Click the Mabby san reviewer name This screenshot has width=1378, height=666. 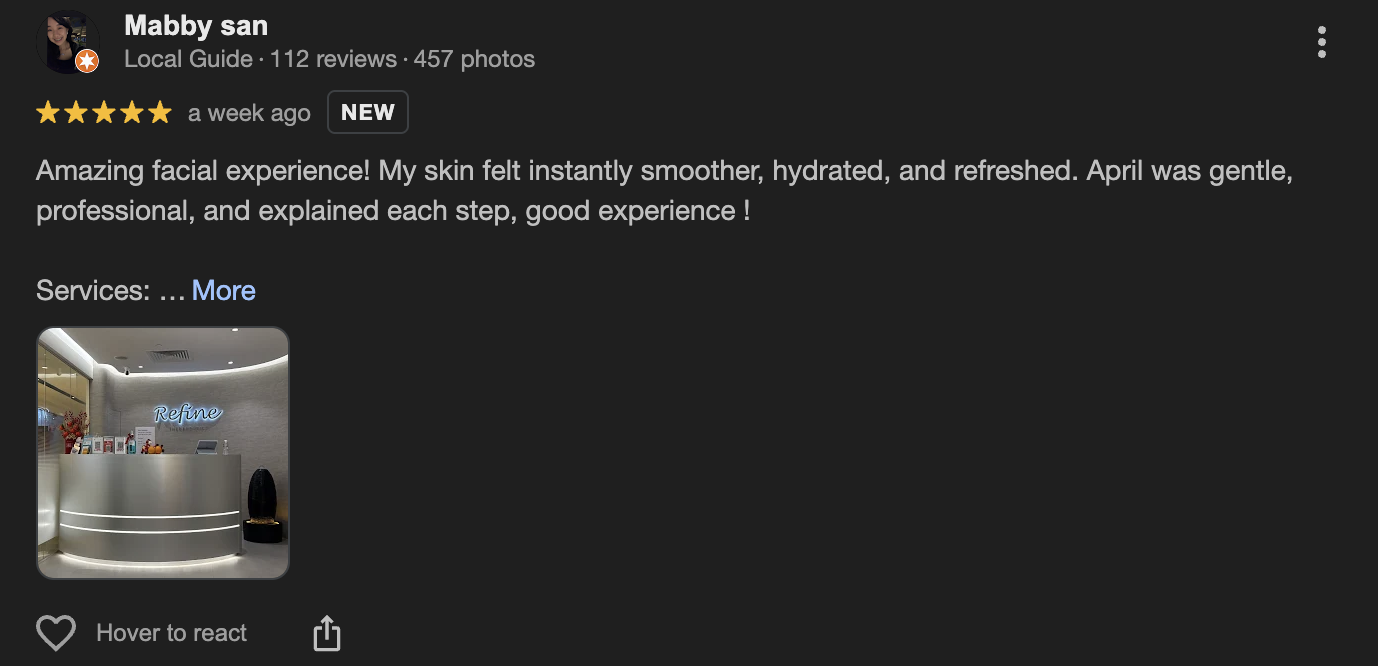tap(196, 25)
